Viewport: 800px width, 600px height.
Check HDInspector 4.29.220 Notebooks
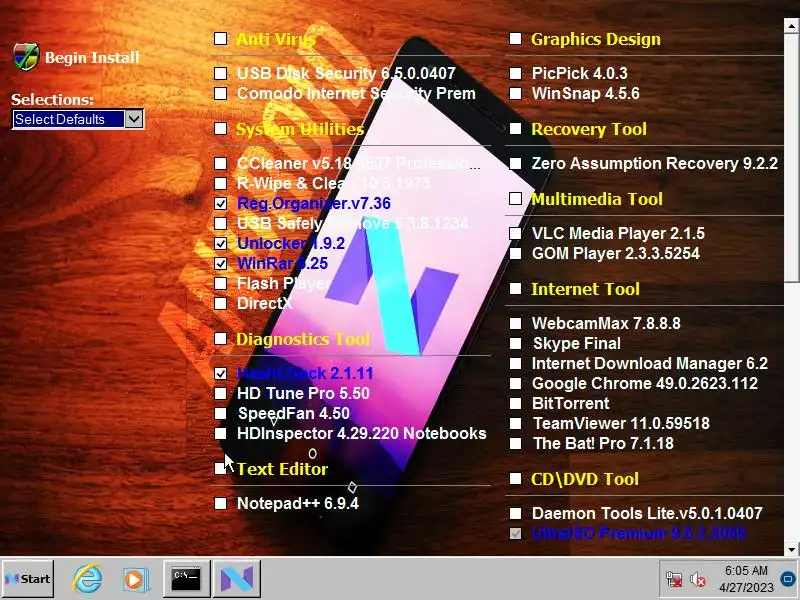pos(220,433)
